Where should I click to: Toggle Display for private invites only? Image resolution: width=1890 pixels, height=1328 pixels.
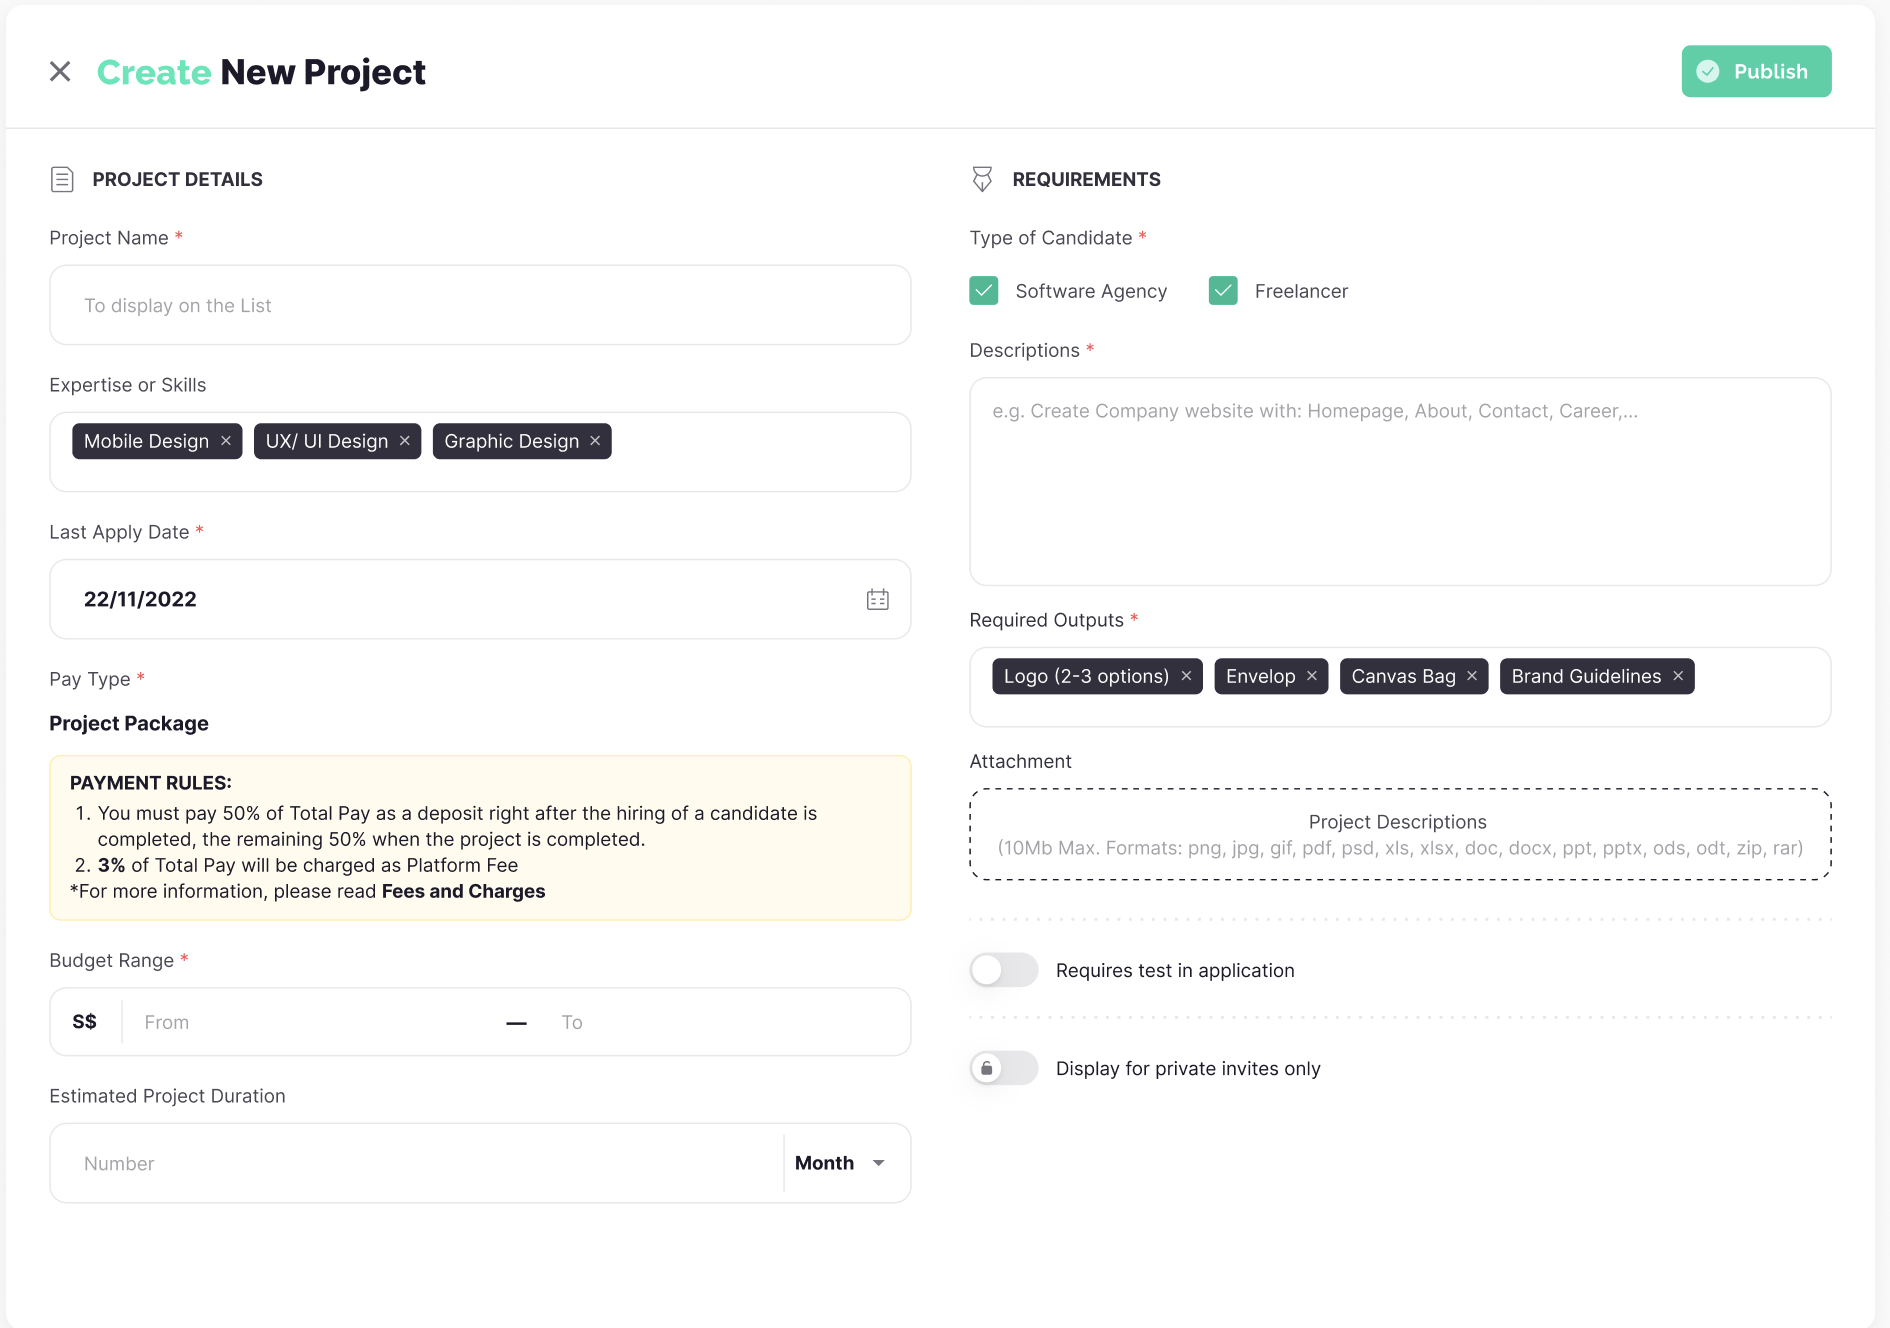coord(1003,1068)
